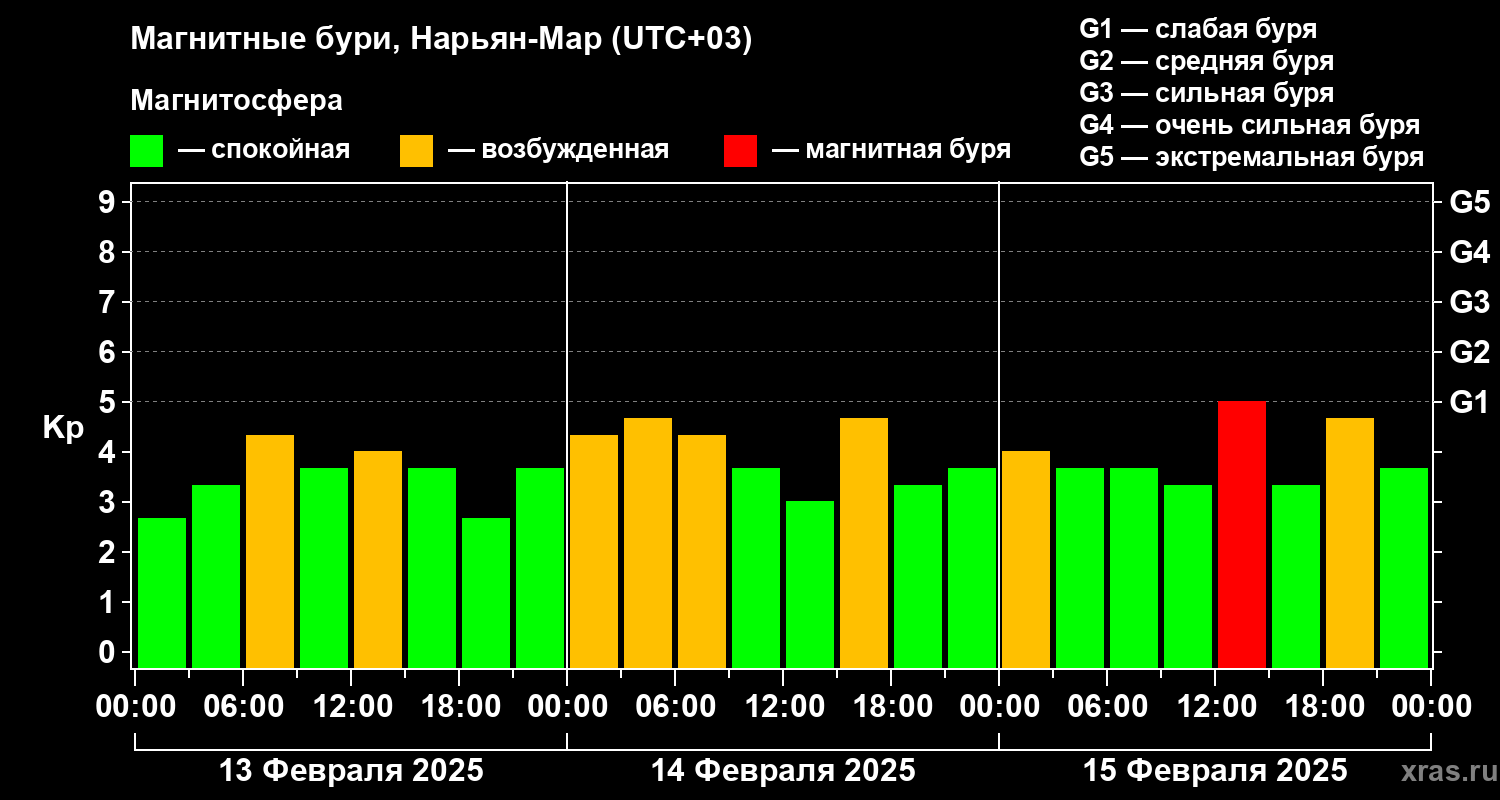
Task: Select the red storm bar on 15 Февраля
Action: (1242, 535)
